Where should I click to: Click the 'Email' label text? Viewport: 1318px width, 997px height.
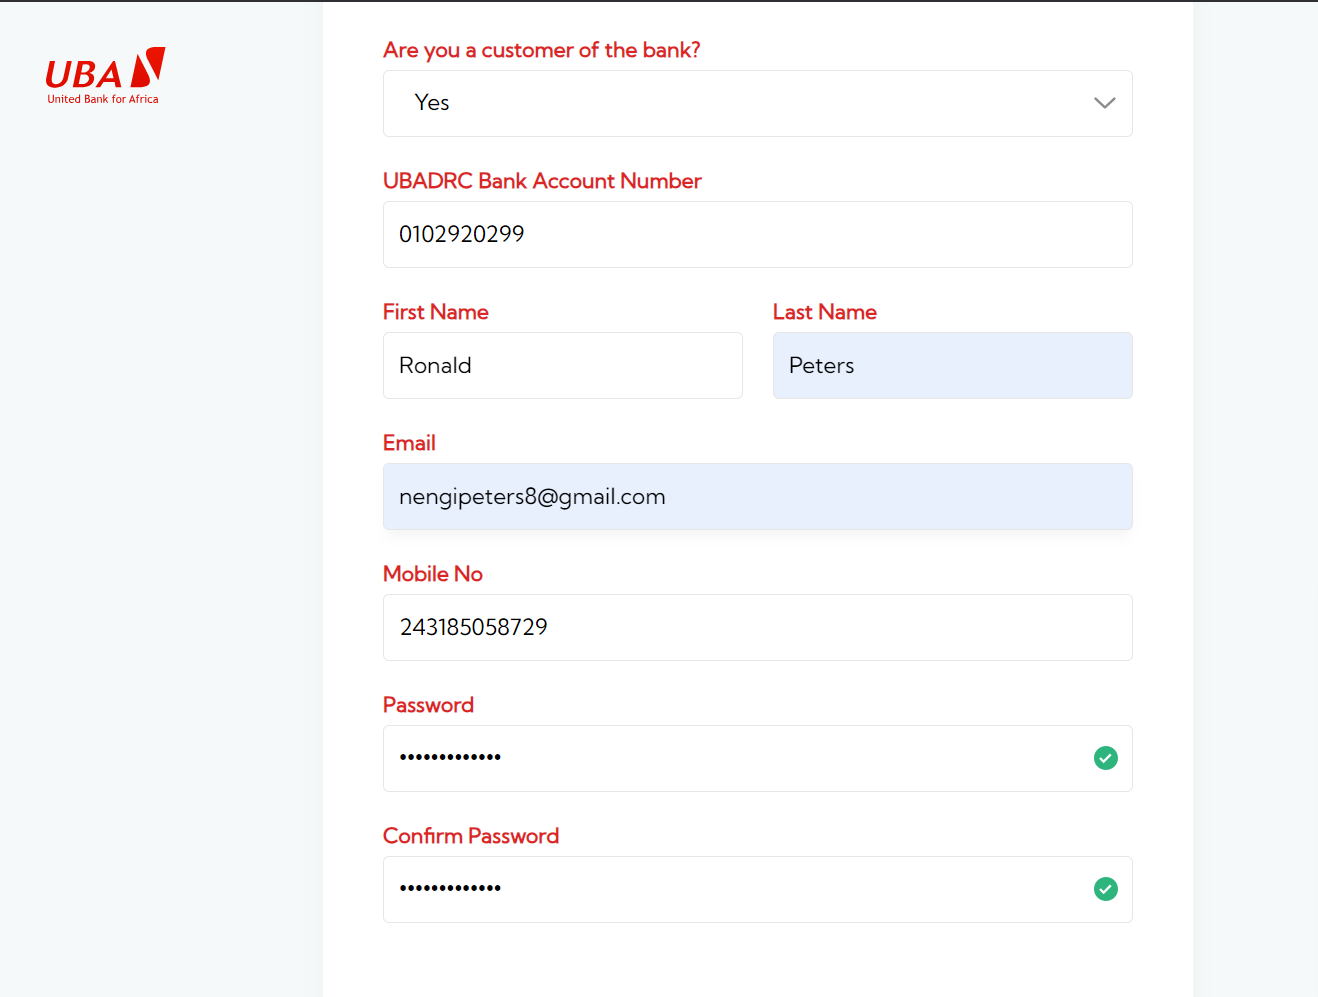[x=409, y=443]
